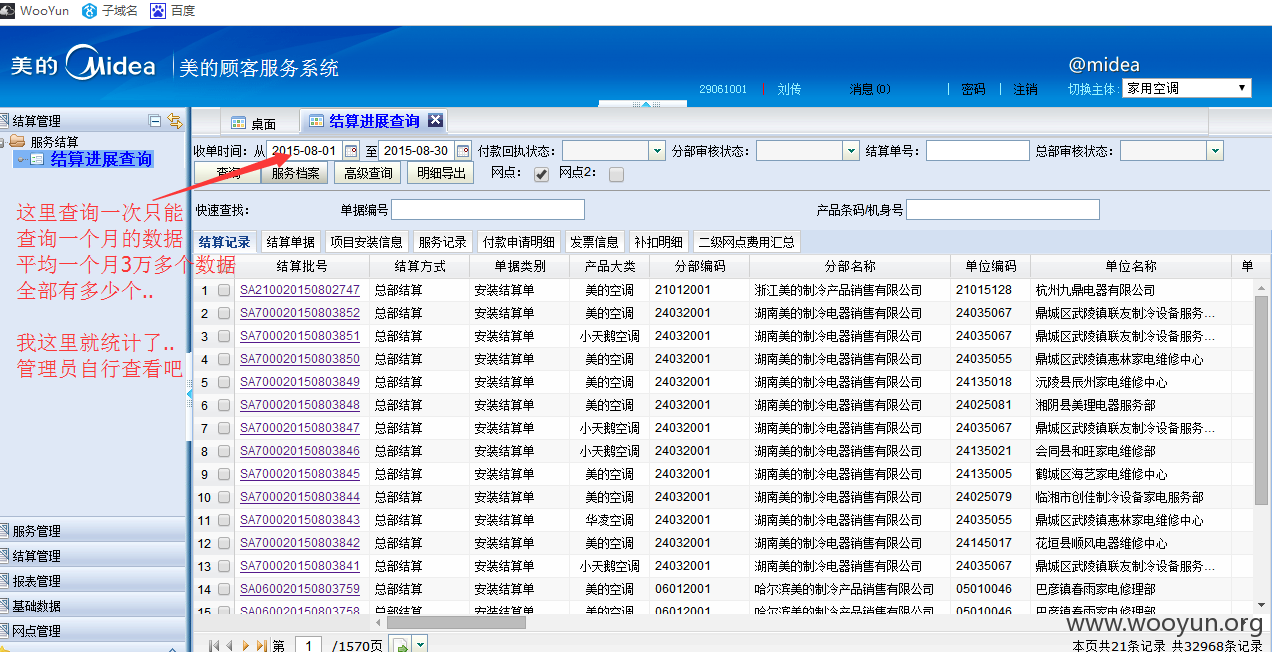Switch to 发票信息 tab
The height and width of the screenshot is (652, 1272).
click(594, 242)
